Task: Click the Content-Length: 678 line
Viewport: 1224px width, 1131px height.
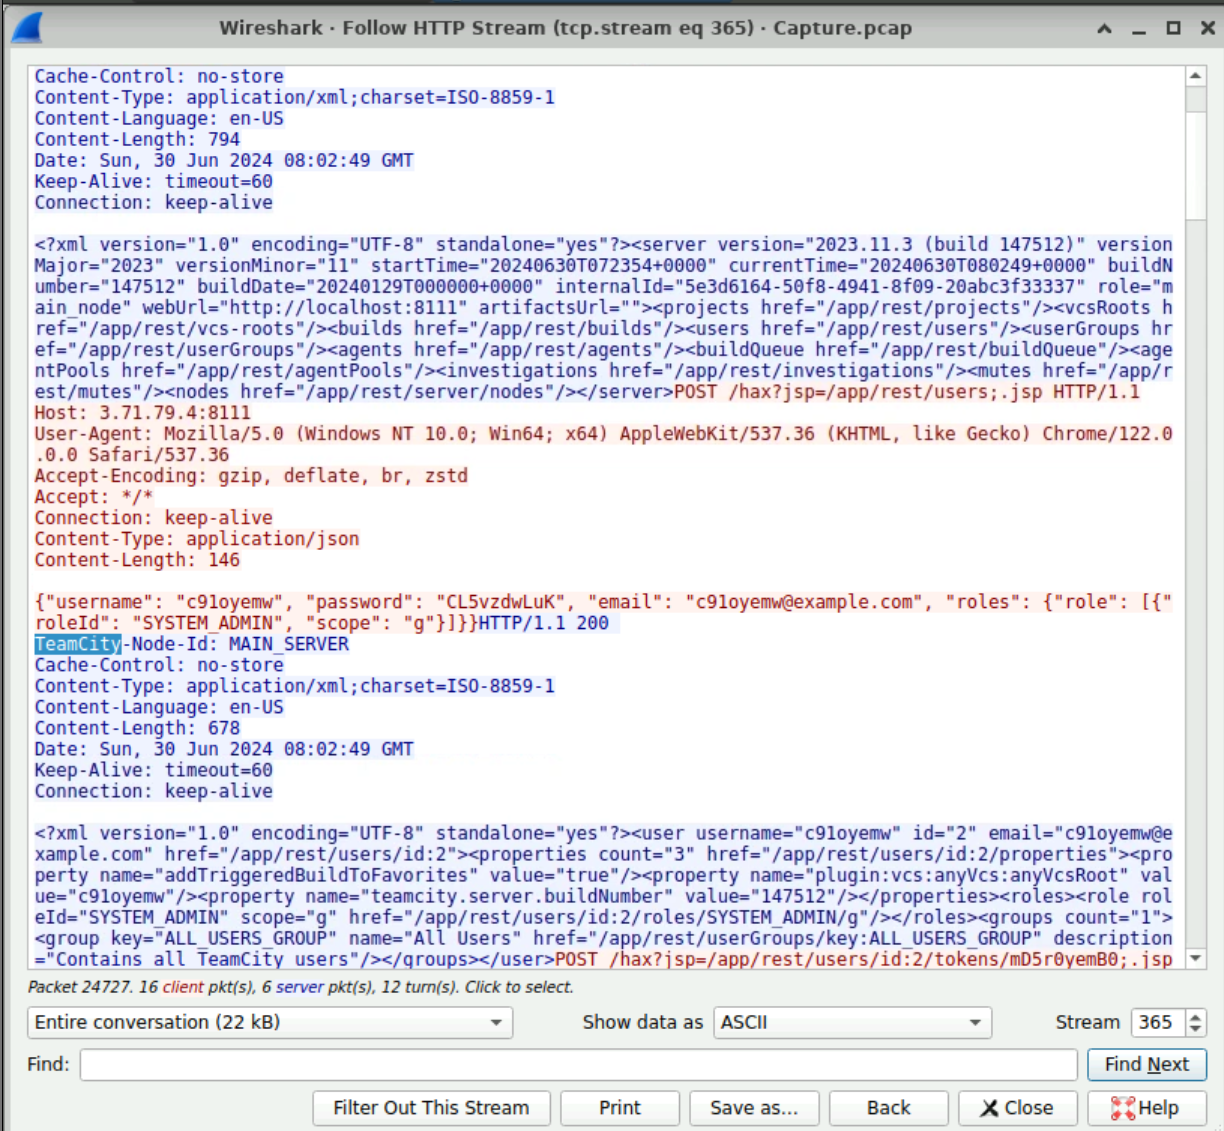Action: pyautogui.click(x=137, y=728)
